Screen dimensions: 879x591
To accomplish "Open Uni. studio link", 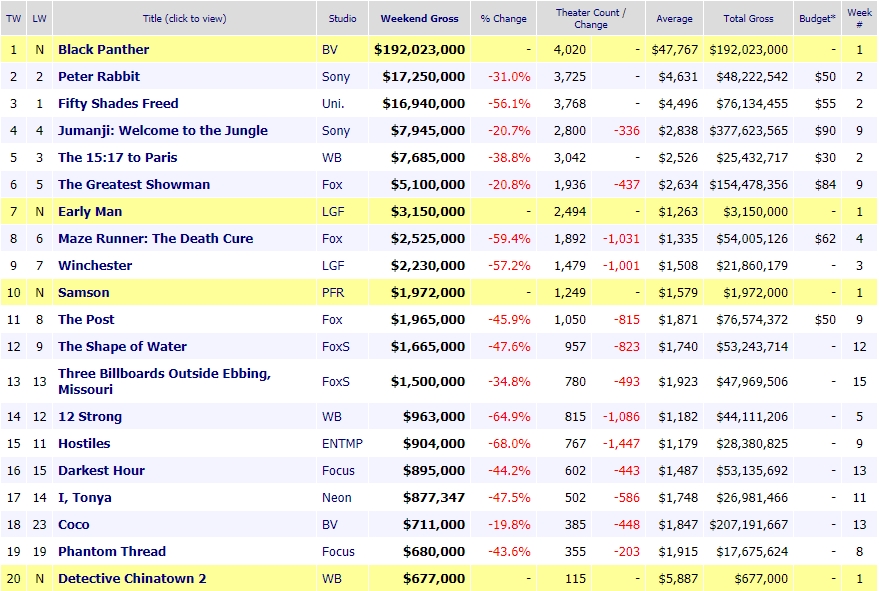I will pyautogui.click(x=334, y=103).
